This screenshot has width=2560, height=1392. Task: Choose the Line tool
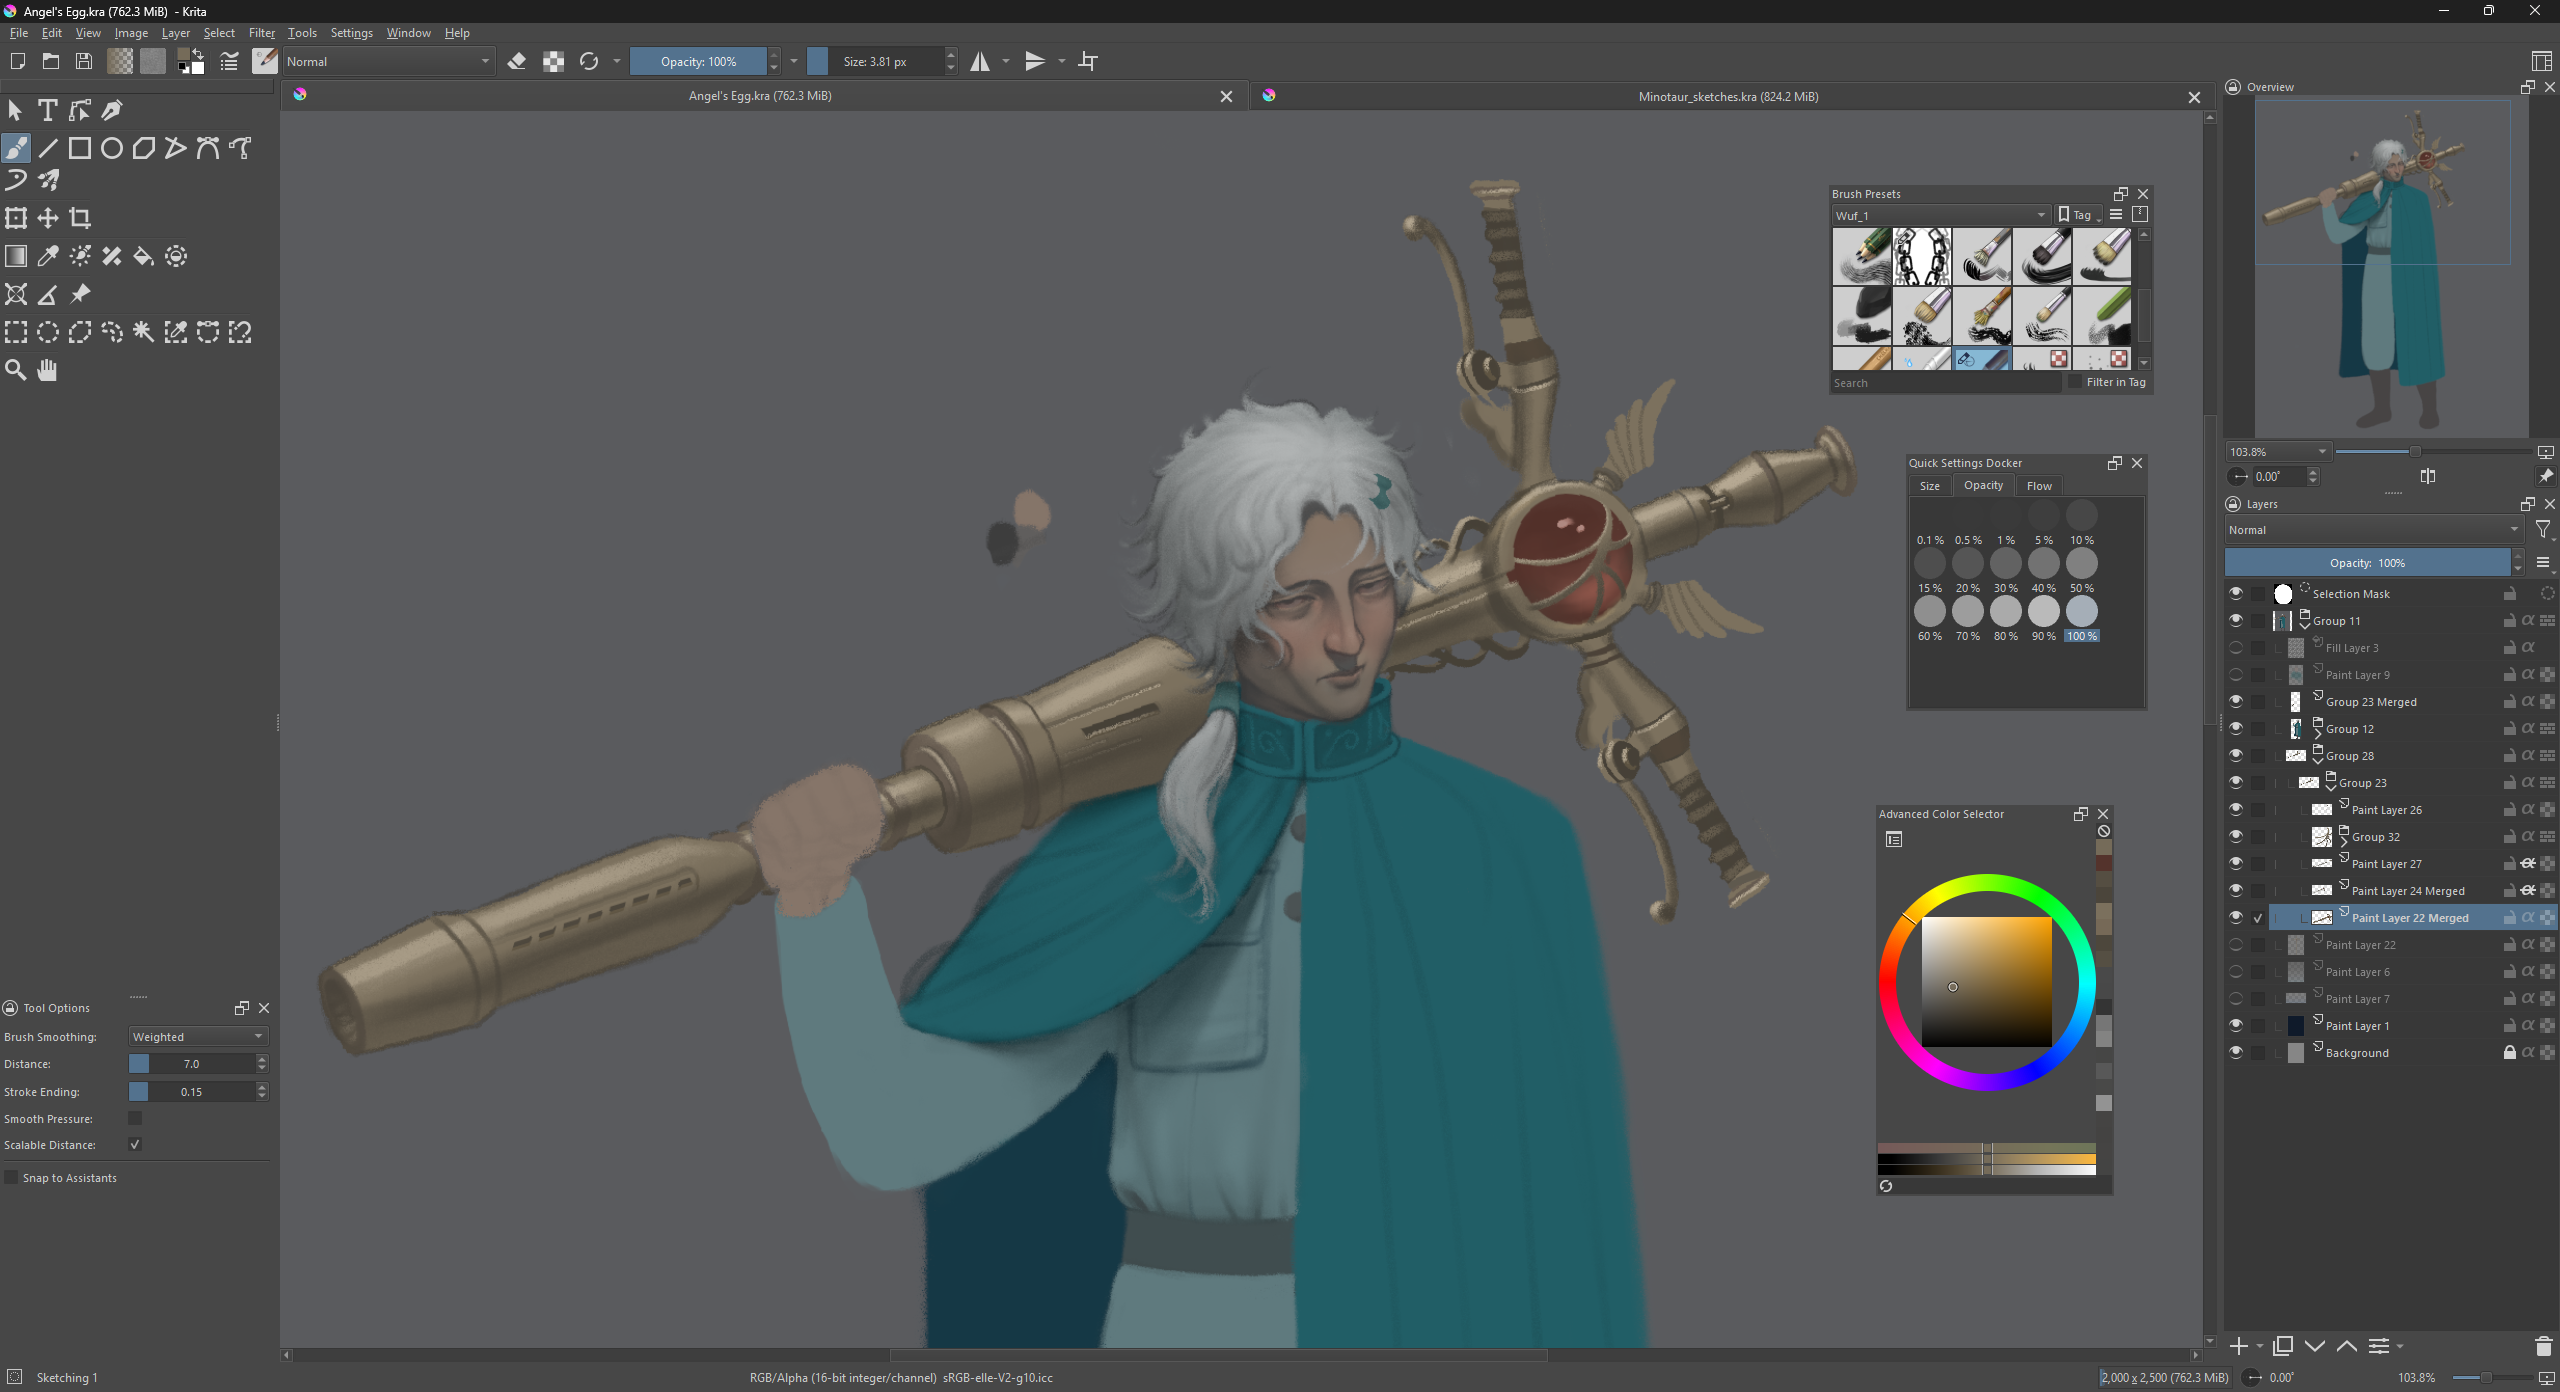[x=48, y=148]
